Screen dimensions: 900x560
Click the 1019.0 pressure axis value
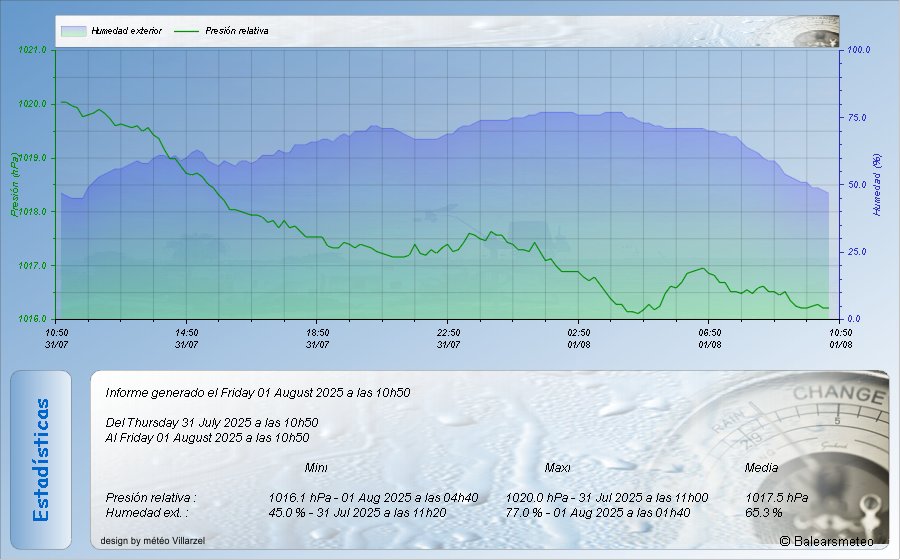point(32,158)
